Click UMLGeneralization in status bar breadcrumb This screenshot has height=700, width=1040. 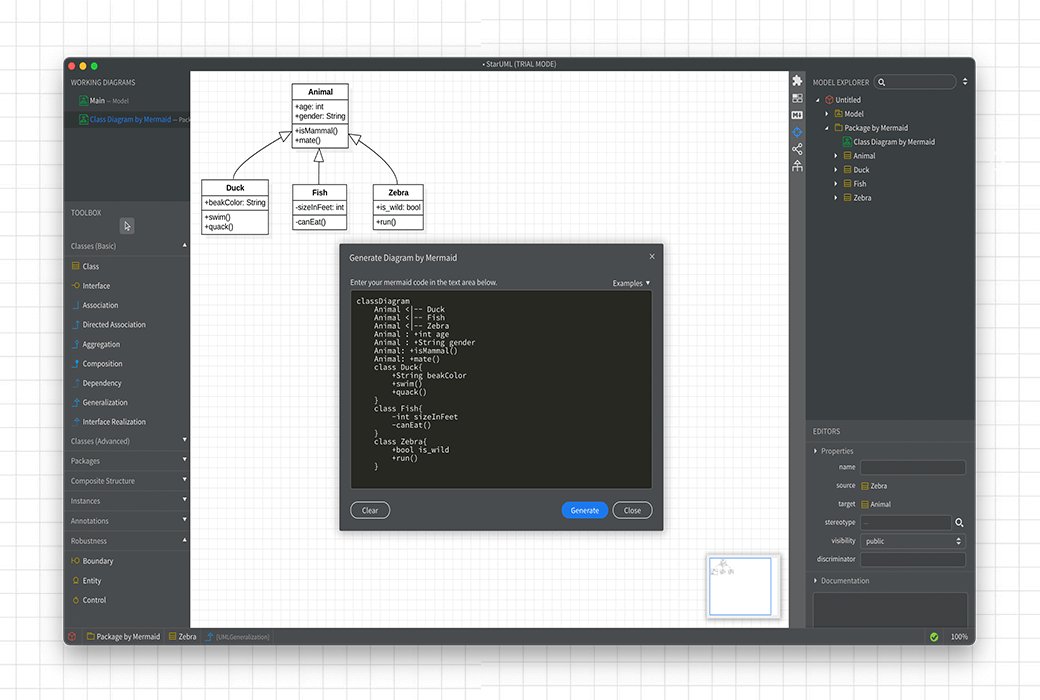coord(237,637)
